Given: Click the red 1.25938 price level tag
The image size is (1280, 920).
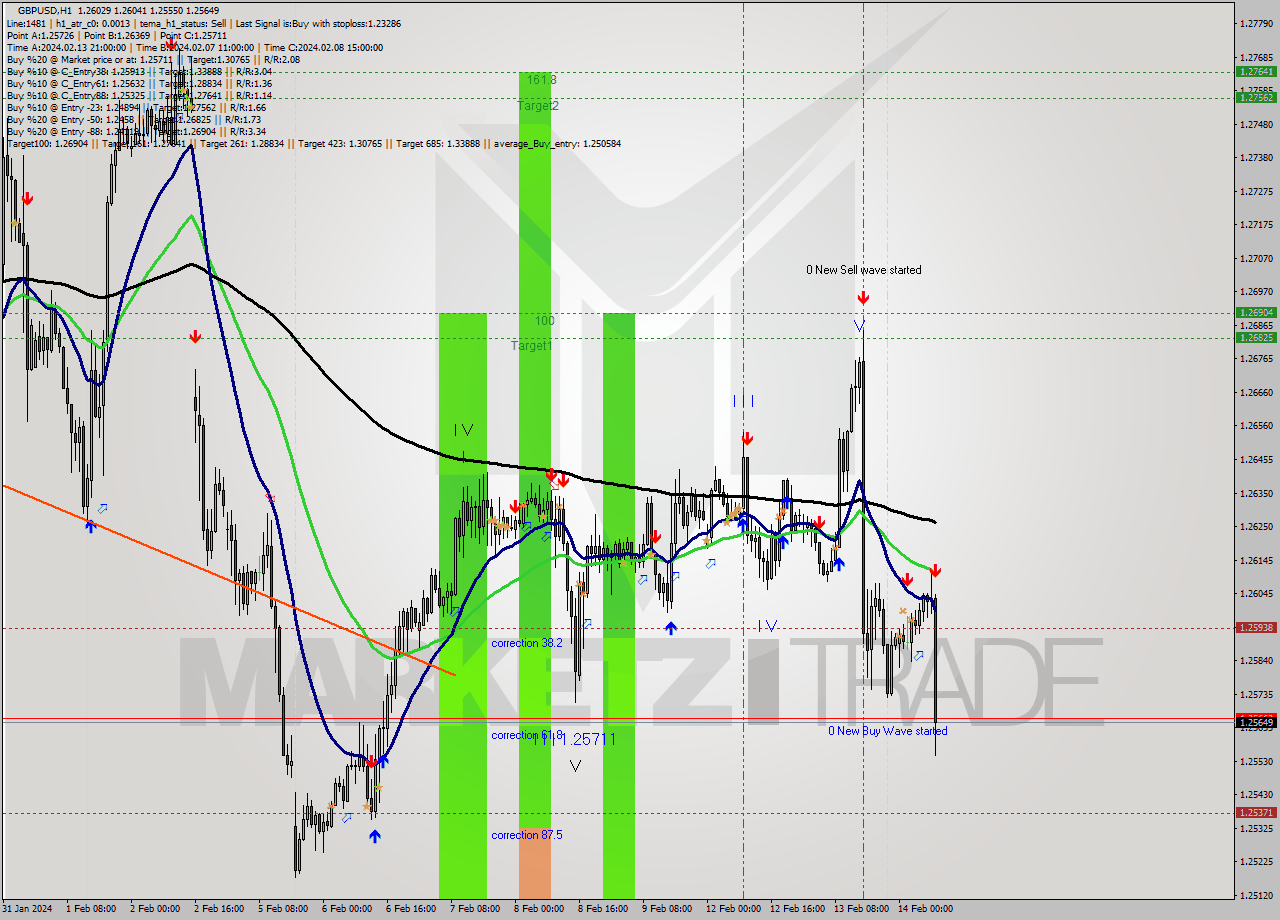Looking at the screenshot, I should (x=1255, y=628).
